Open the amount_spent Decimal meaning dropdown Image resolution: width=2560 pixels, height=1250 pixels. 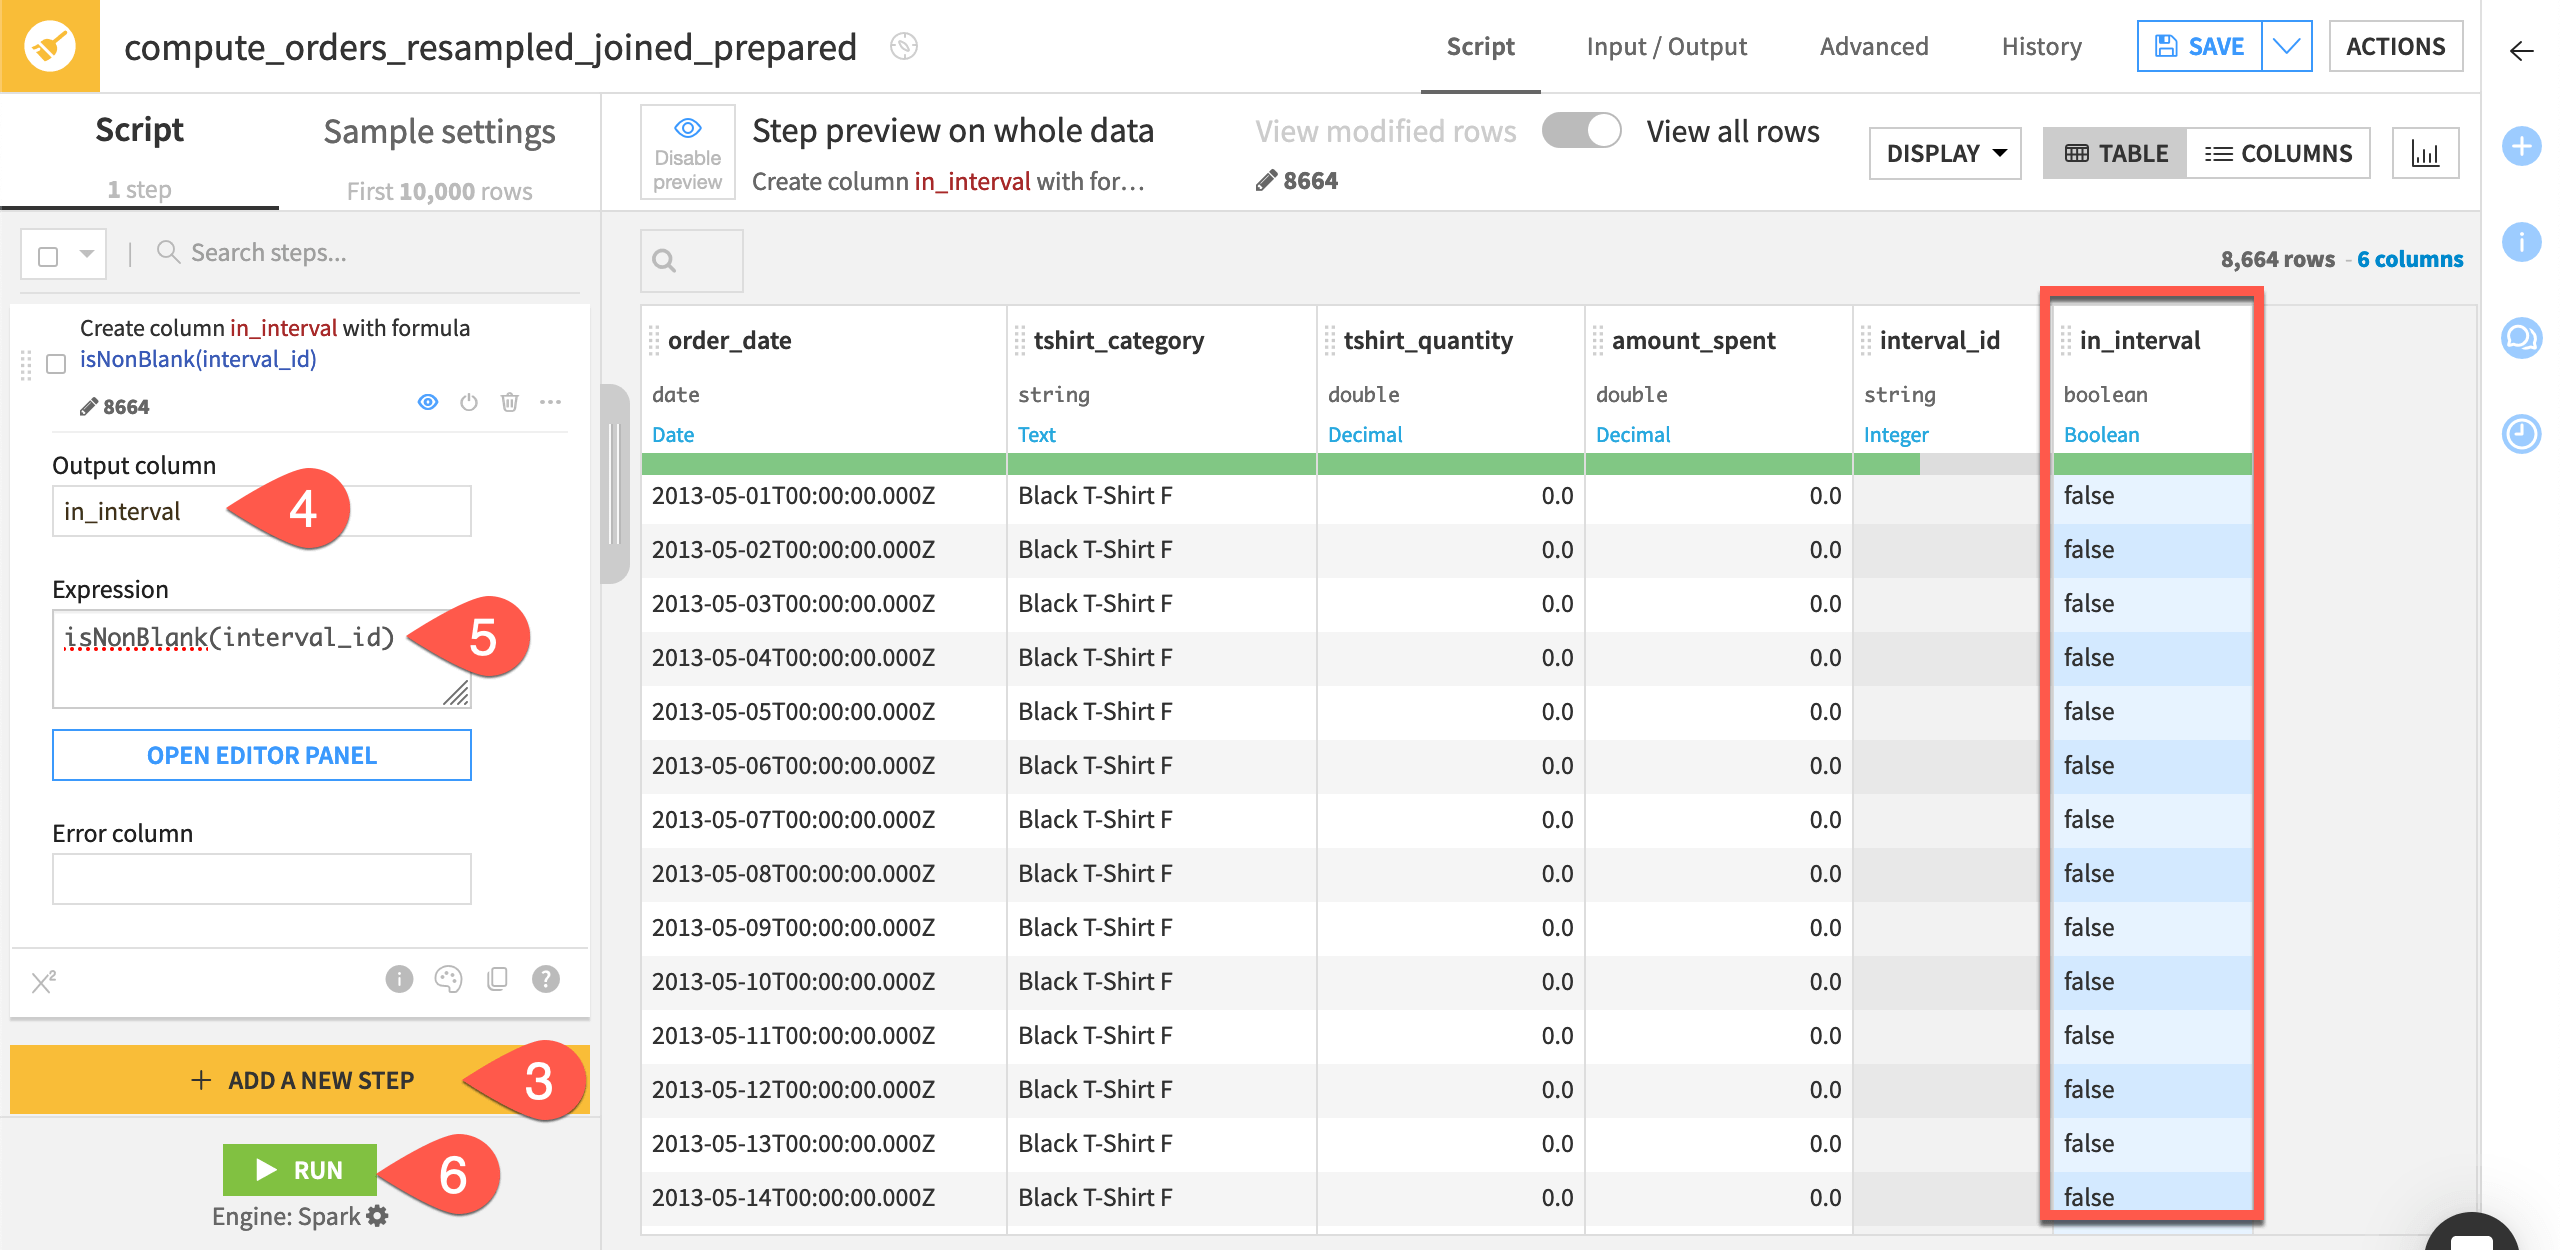click(1633, 434)
